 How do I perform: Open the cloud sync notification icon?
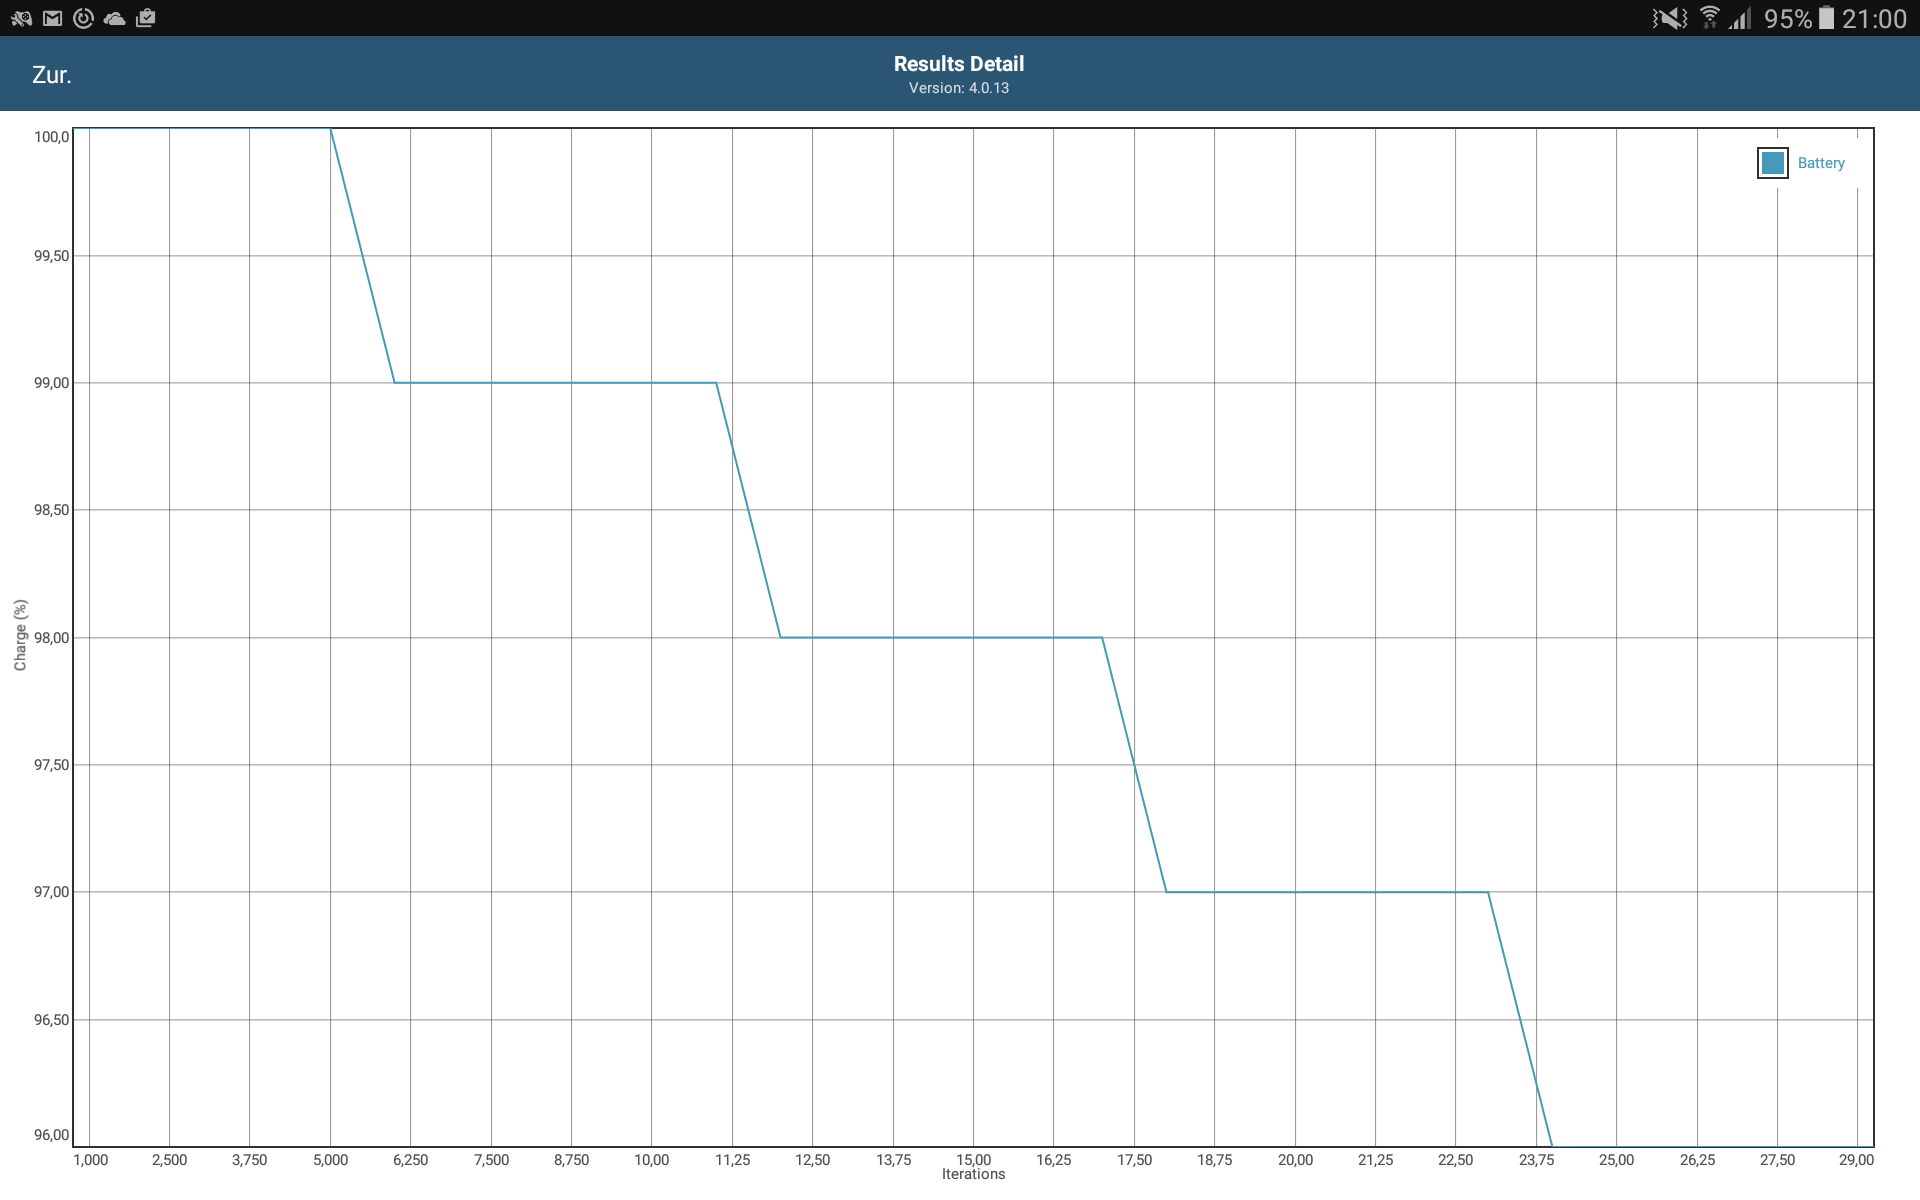(x=115, y=18)
